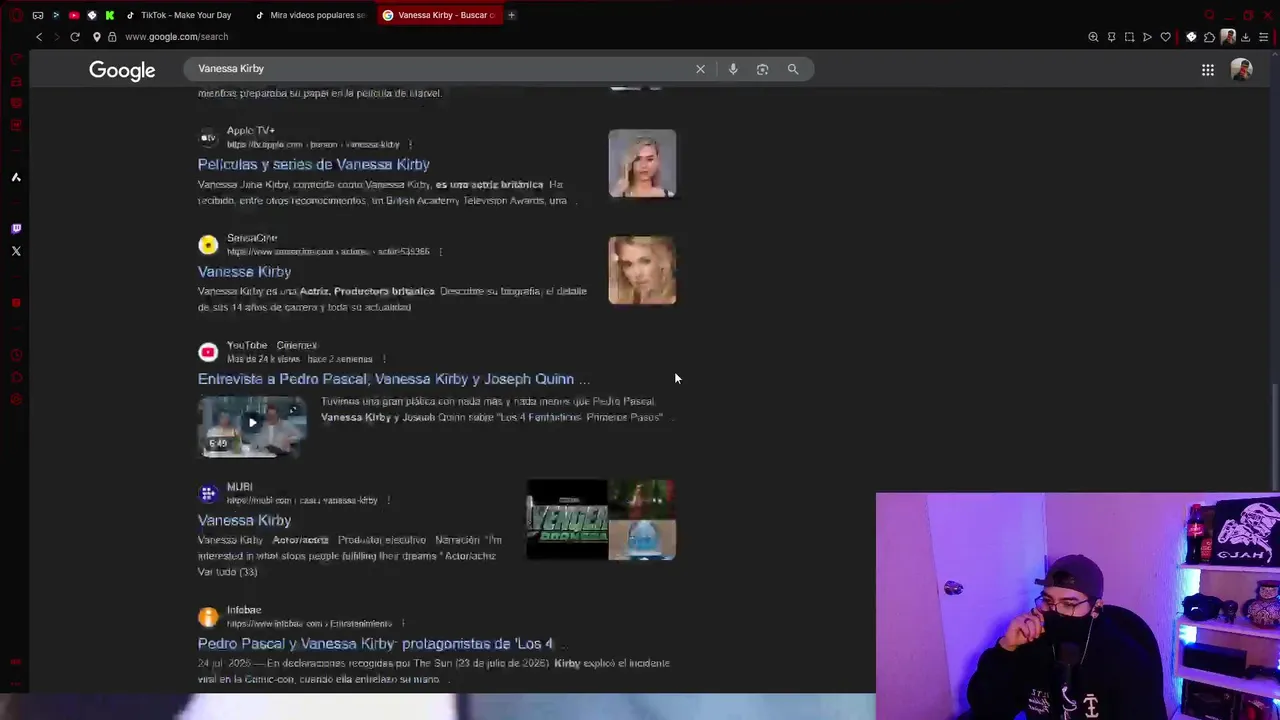
Task: Open more options for YouTube Cinemex result
Action: [384, 359]
